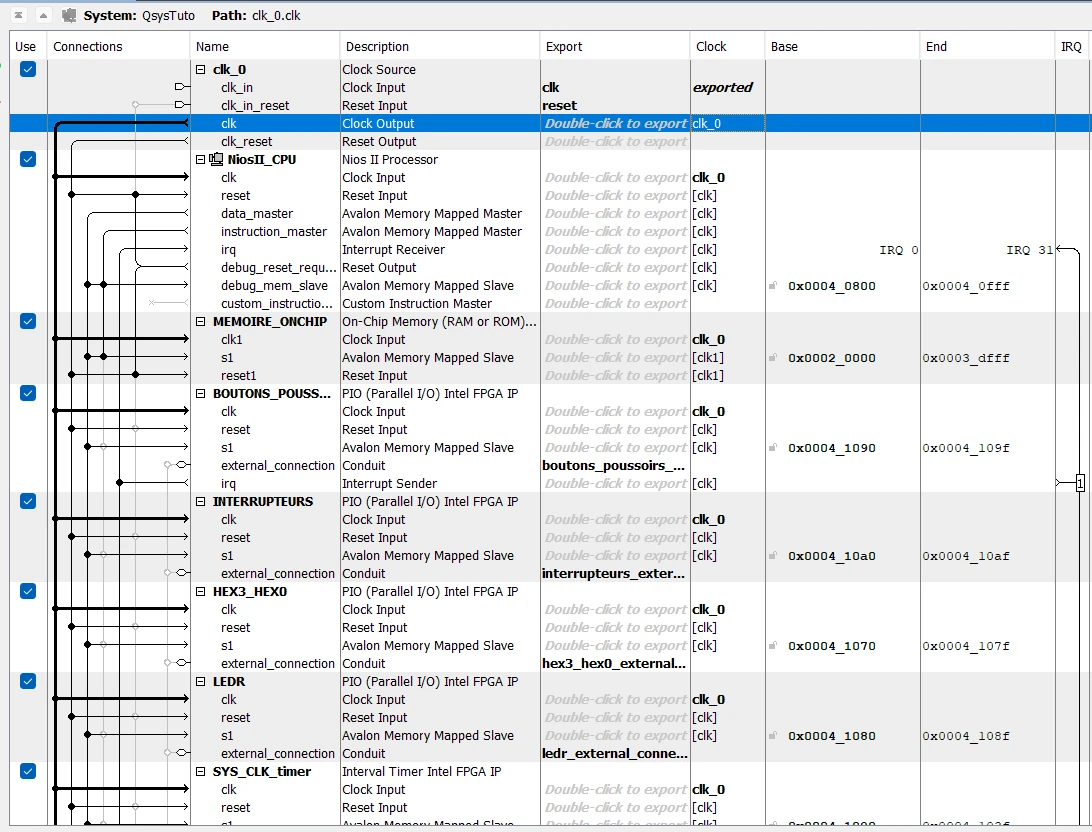
Task: Click lock icon beside base 0x0002_0000
Action: point(772,358)
